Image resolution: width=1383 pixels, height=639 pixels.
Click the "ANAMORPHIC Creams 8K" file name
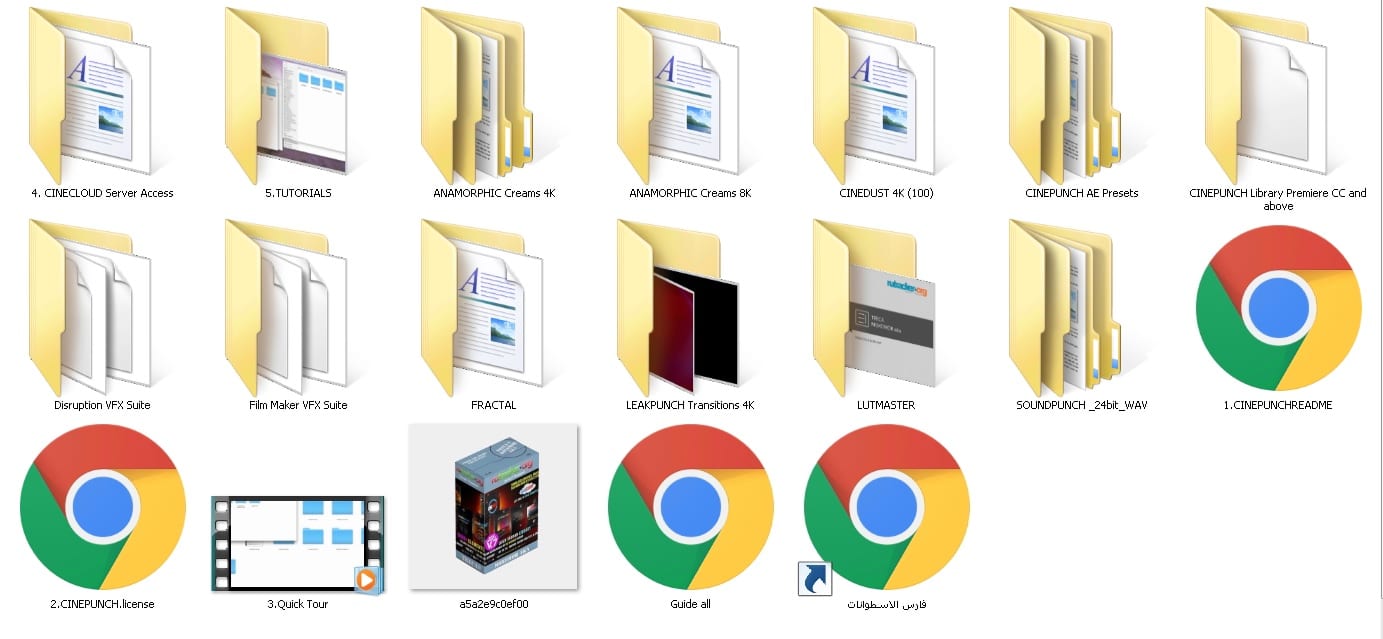(x=690, y=193)
